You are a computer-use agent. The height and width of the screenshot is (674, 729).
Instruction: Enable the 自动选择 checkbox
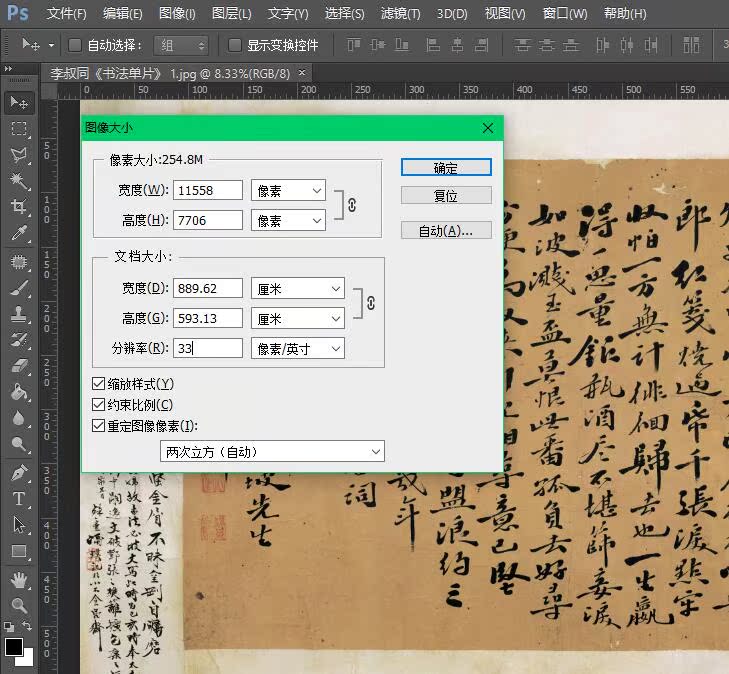pos(74,45)
